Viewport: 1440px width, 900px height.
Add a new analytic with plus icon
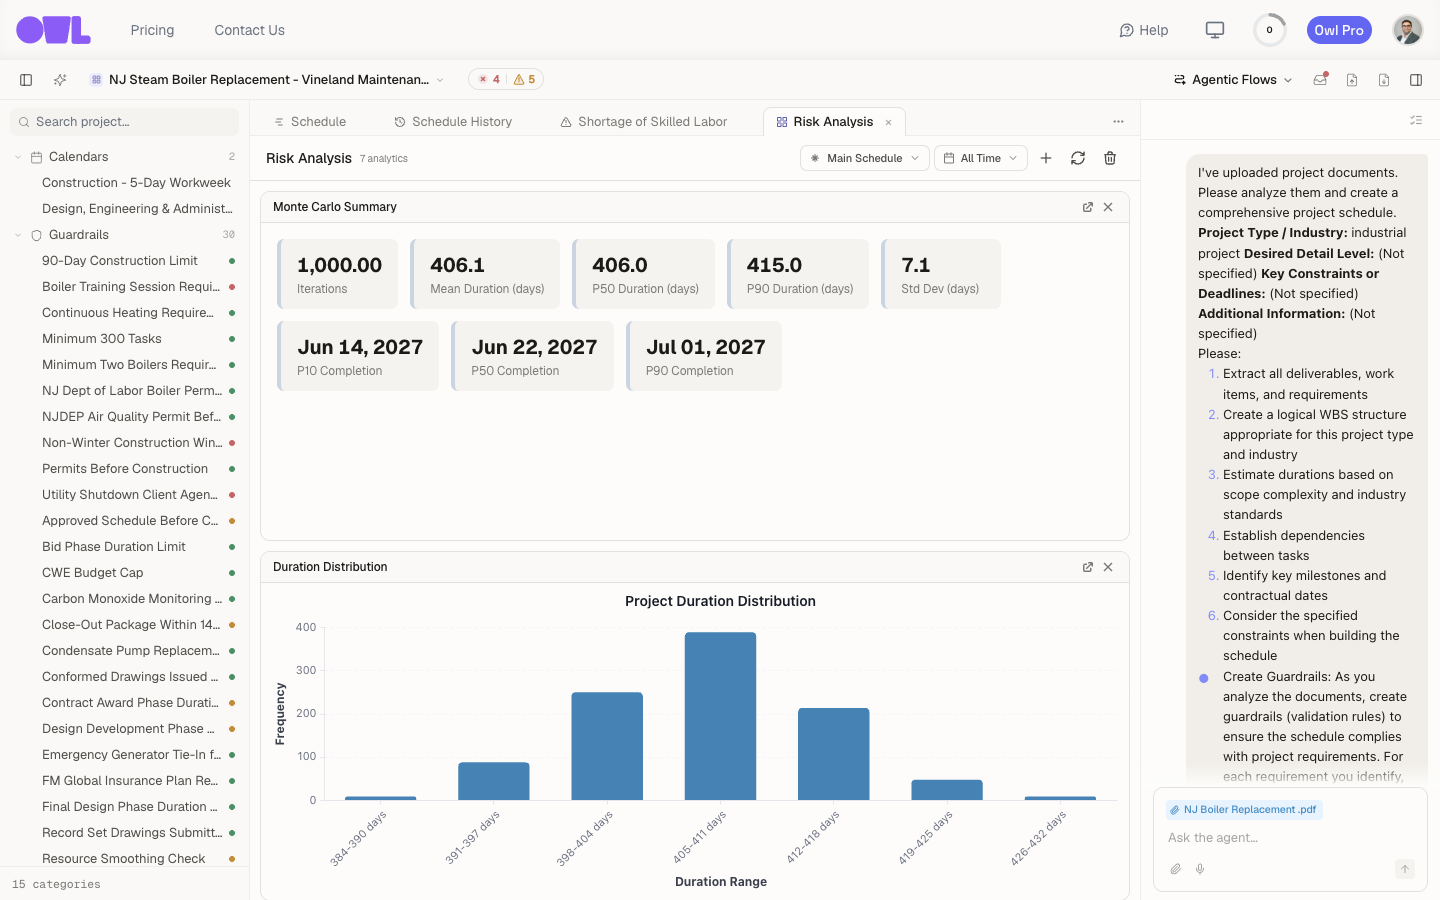[1046, 158]
